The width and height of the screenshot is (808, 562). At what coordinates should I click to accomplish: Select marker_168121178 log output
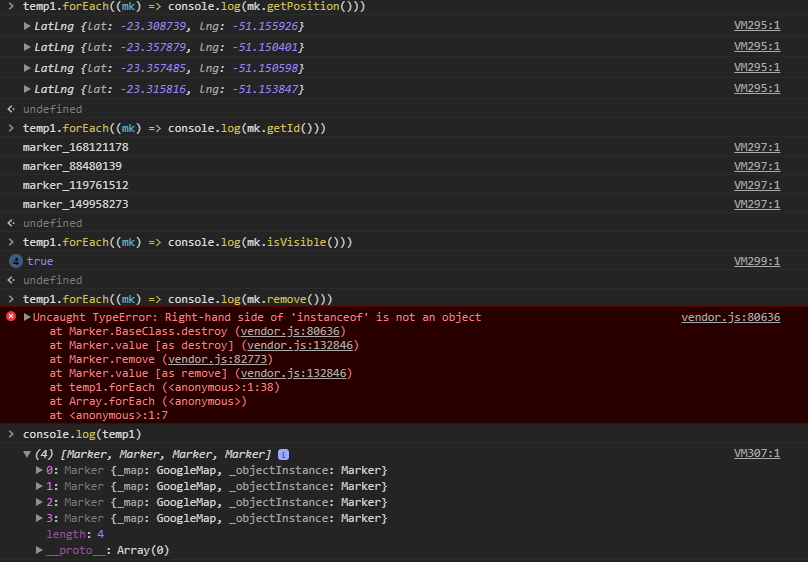[75, 147]
